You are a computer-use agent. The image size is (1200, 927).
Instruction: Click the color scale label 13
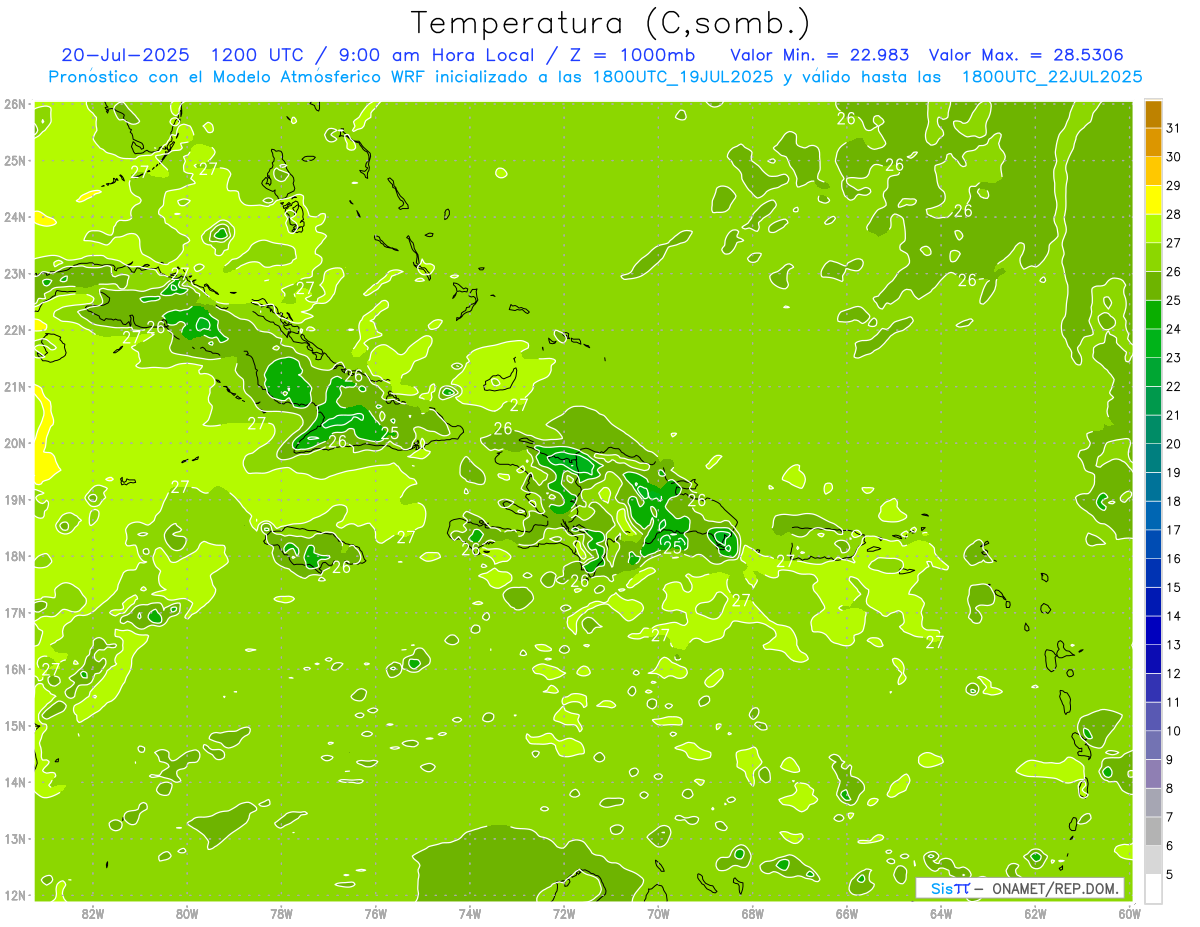(x=1173, y=645)
